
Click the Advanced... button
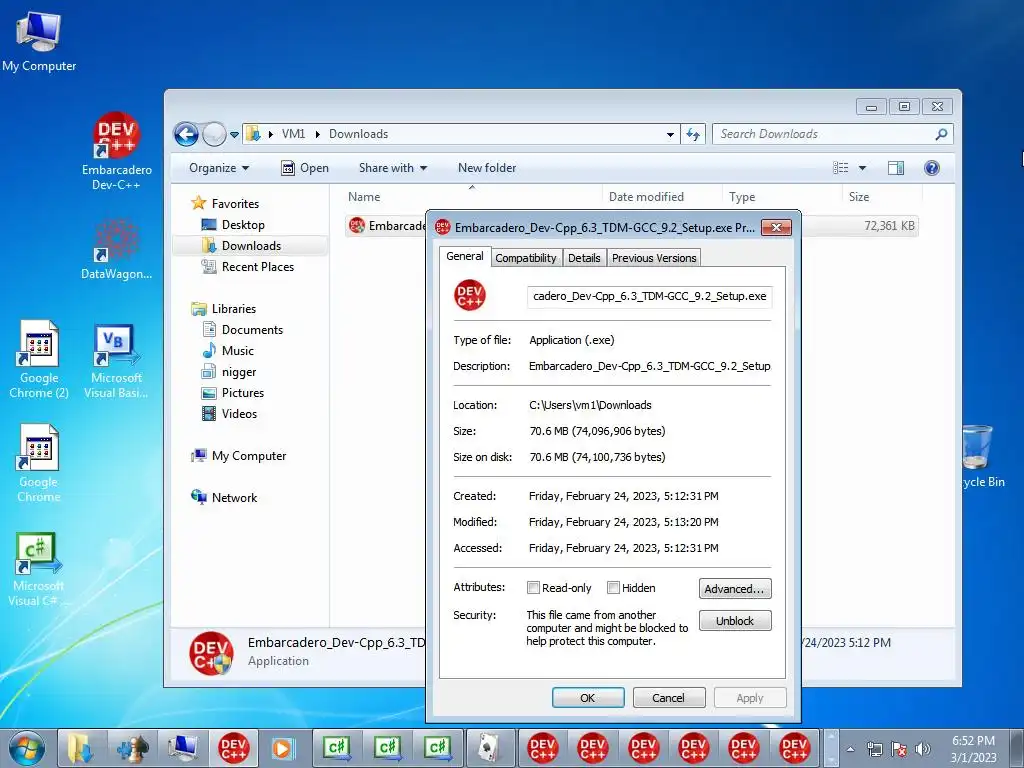(x=735, y=588)
